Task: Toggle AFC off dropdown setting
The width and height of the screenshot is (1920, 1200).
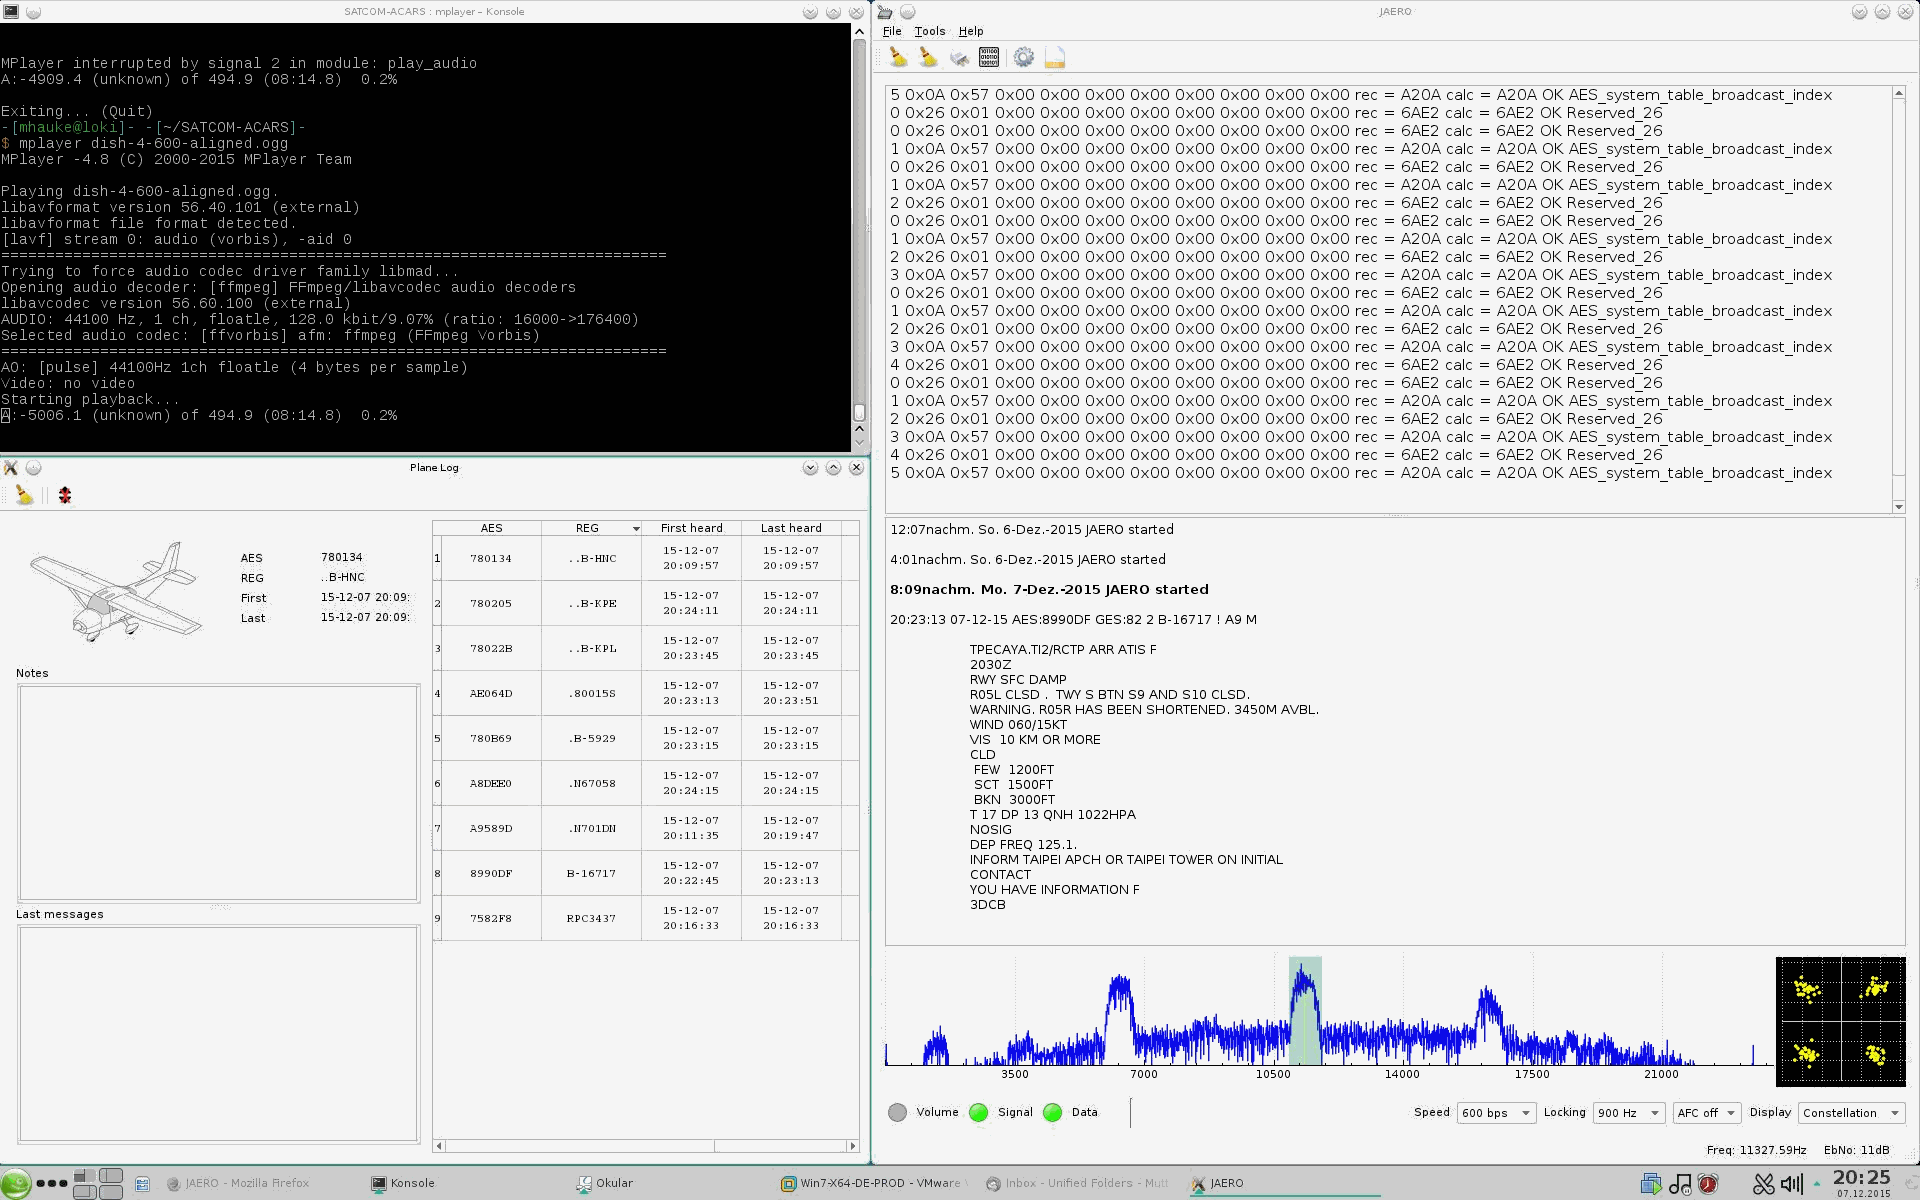Action: 1704,1112
